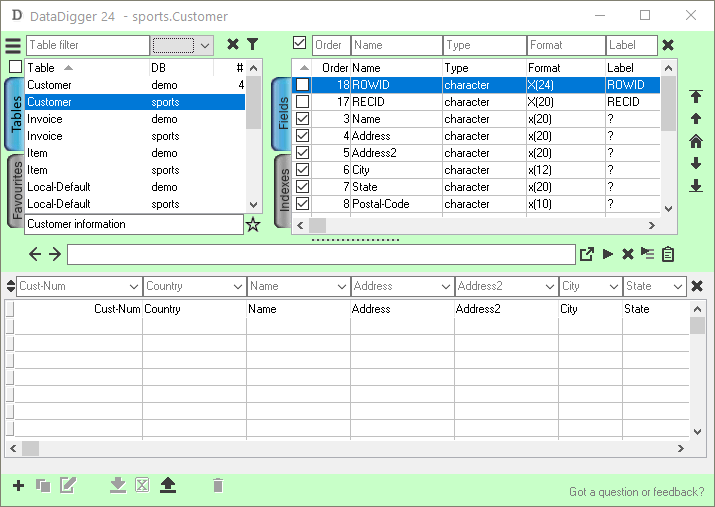Open the clipboard icon beside the query box
Viewport: 715px width, 507px height.
(668, 255)
